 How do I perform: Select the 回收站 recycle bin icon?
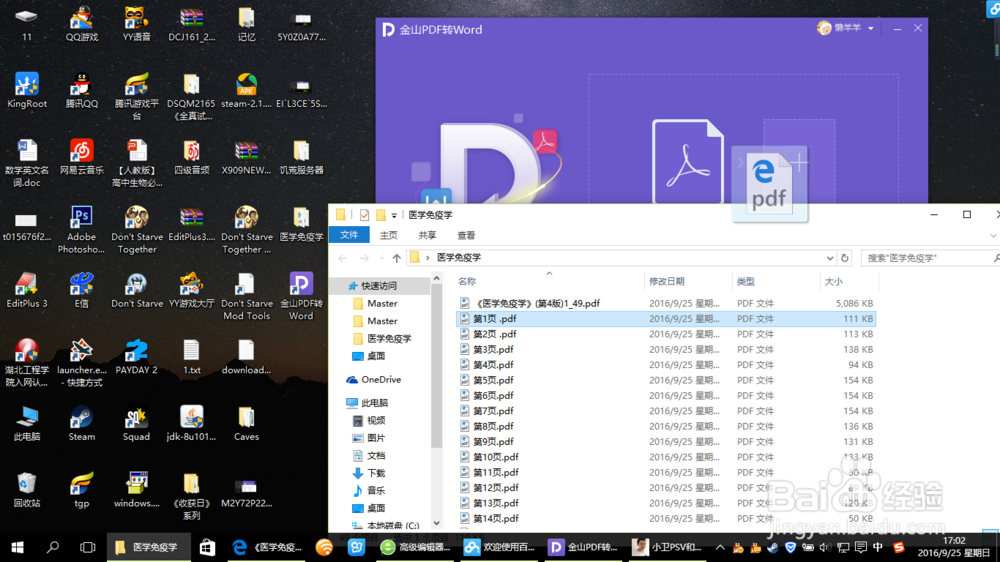coord(26,490)
